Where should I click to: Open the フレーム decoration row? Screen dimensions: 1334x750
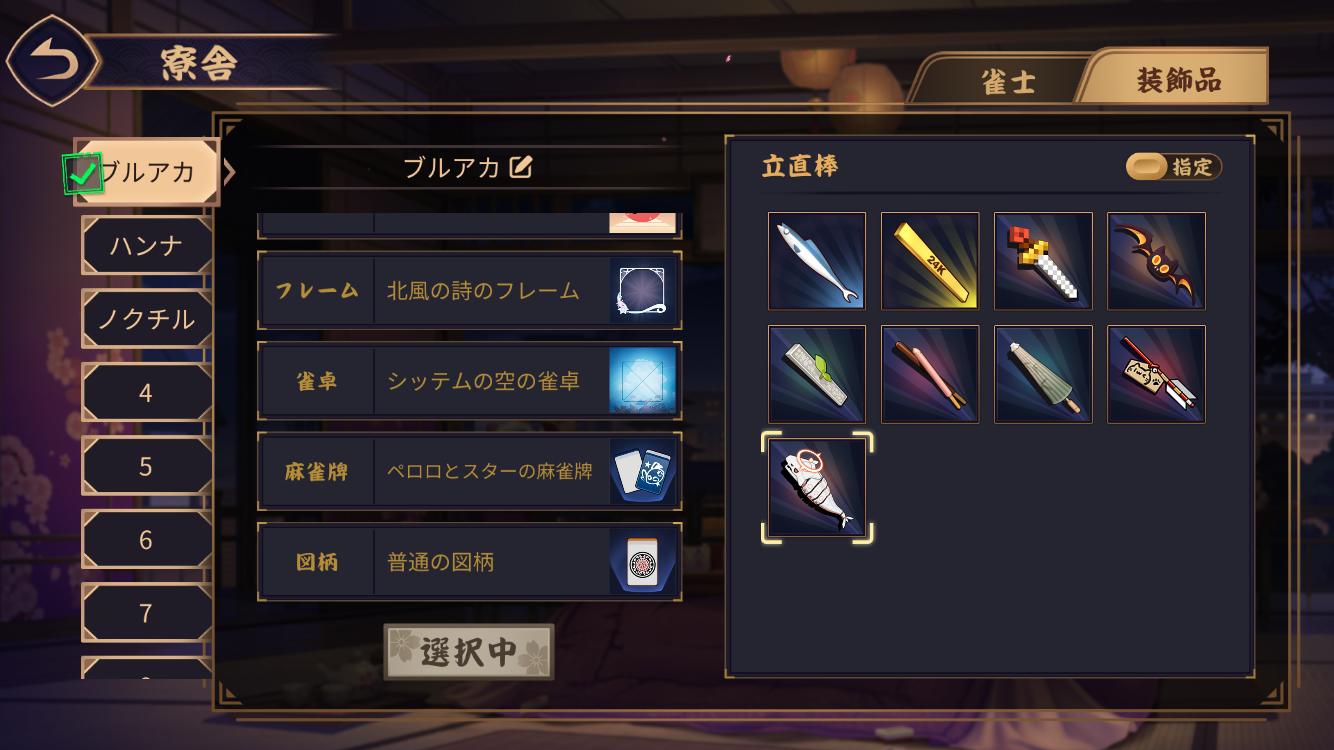[469, 290]
